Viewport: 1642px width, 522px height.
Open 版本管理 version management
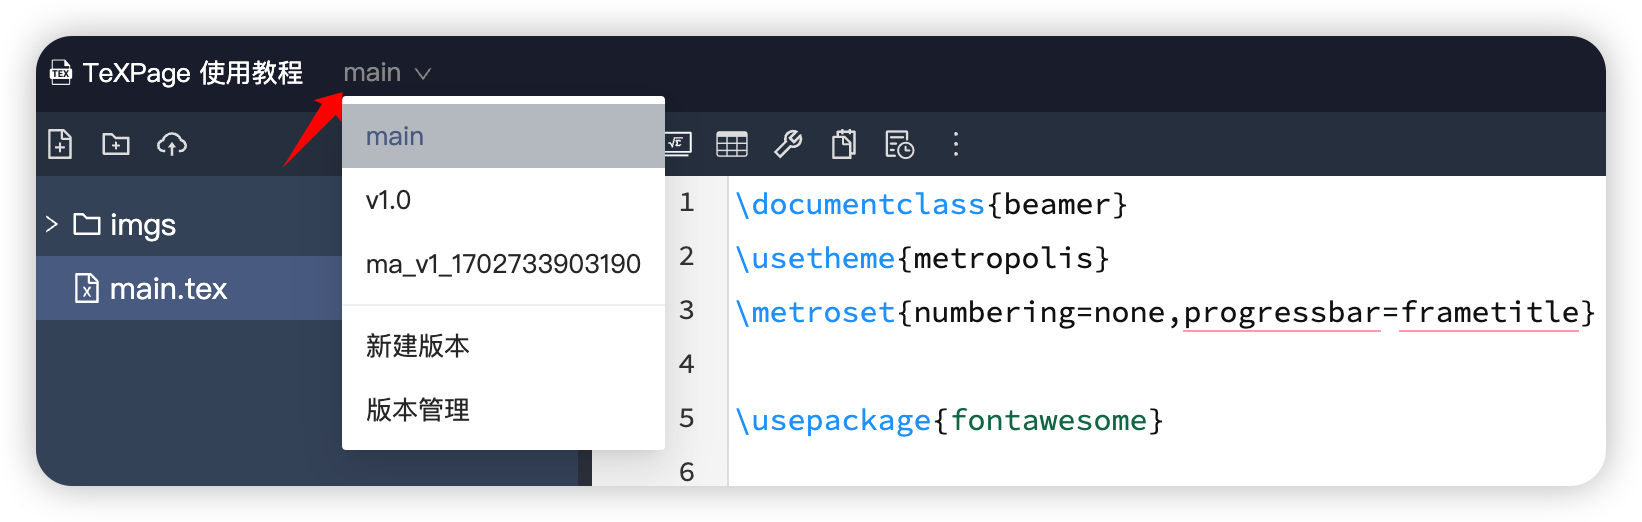(418, 410)
